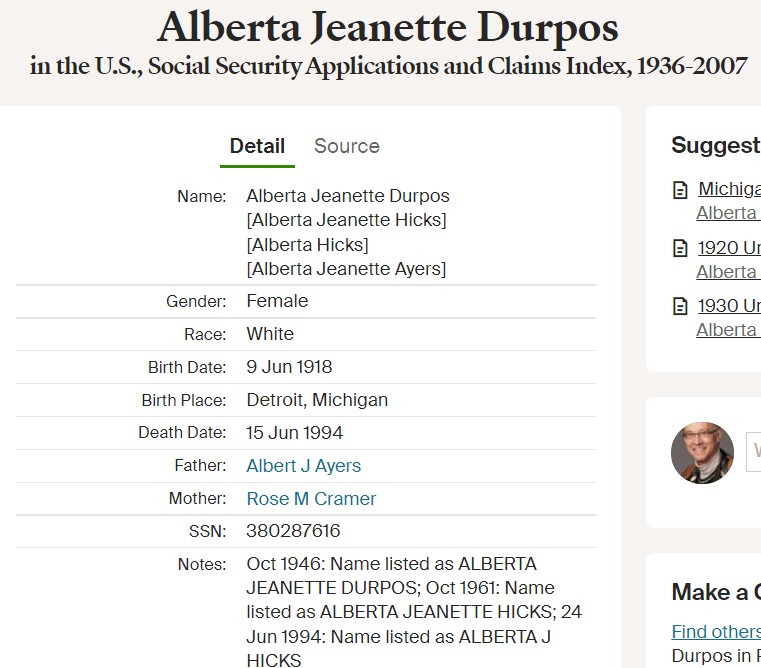Select the SSN value 380287616
Image resolution: width=761 pixels, height=668 pixels.
pos(293,531)
